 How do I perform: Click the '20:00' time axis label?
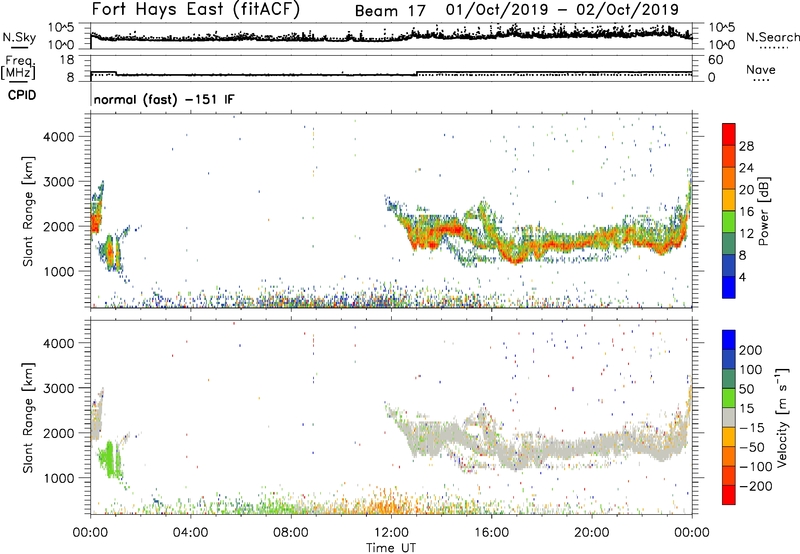coord(592,533)
